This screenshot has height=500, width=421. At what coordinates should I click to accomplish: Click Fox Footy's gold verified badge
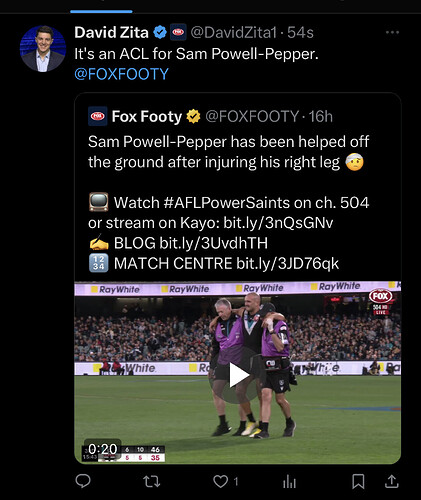coord(193,116)
